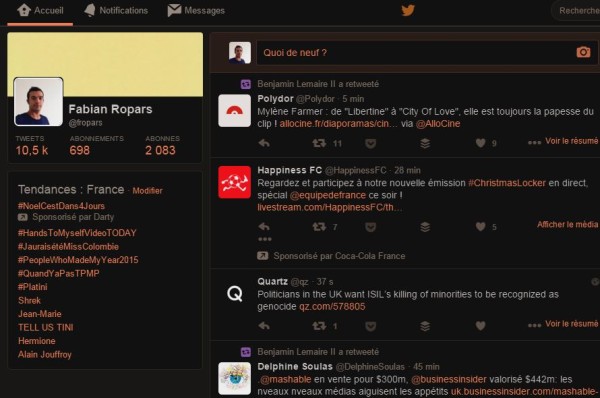Viewport: 600px width, 398px height.
Task: Open the @equipedefrance mention
Action: tap(328, 195)
